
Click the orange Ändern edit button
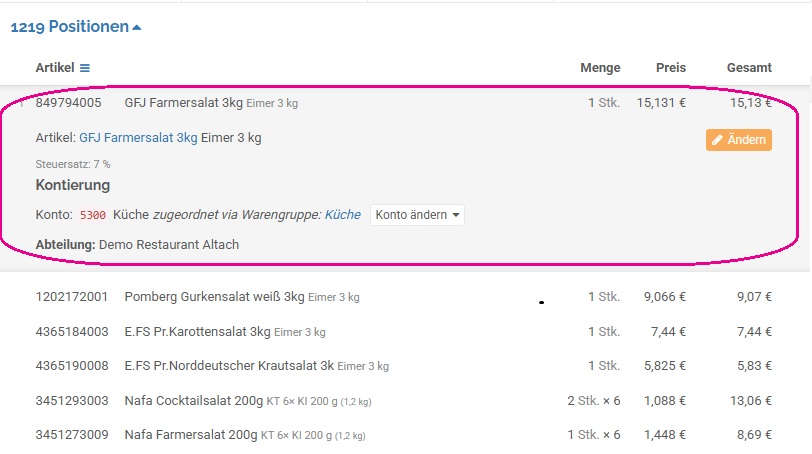coord(738,140)
